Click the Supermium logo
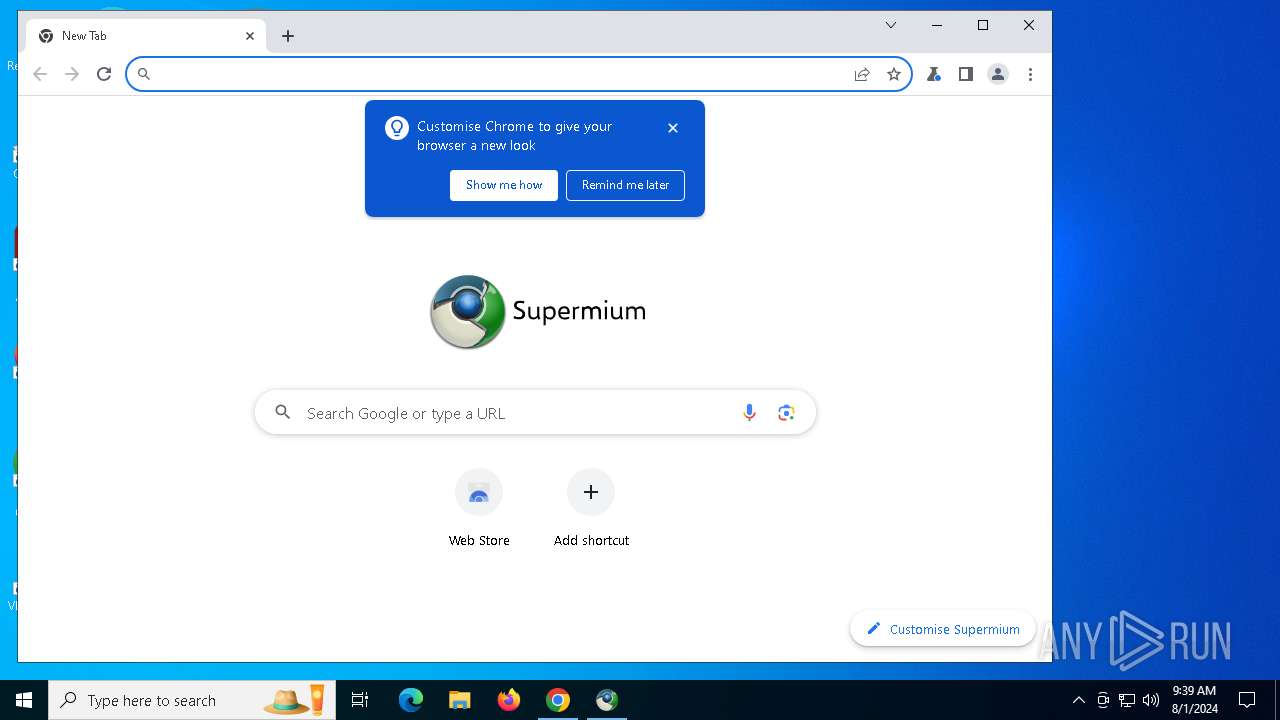This screenshot has height=720, width=1280. click(538, 311)
